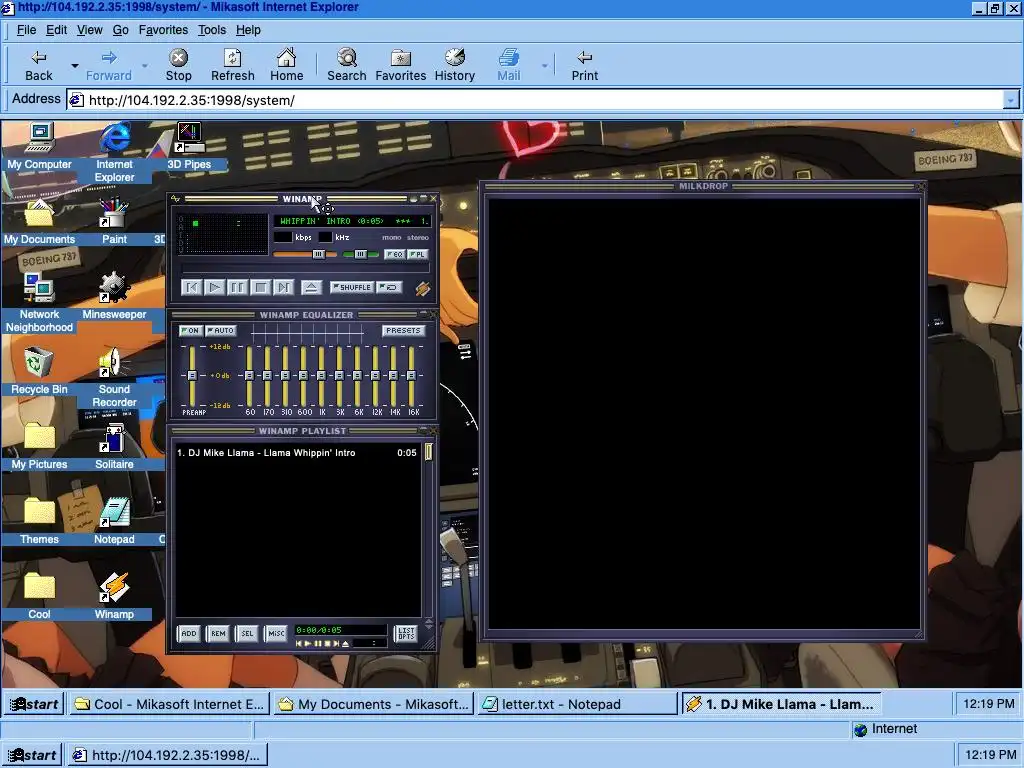Image resolution: width=1024 pixels, height=768 pixels.
Task: Open playlist ADD menu
Action: (x=189, y=633)
